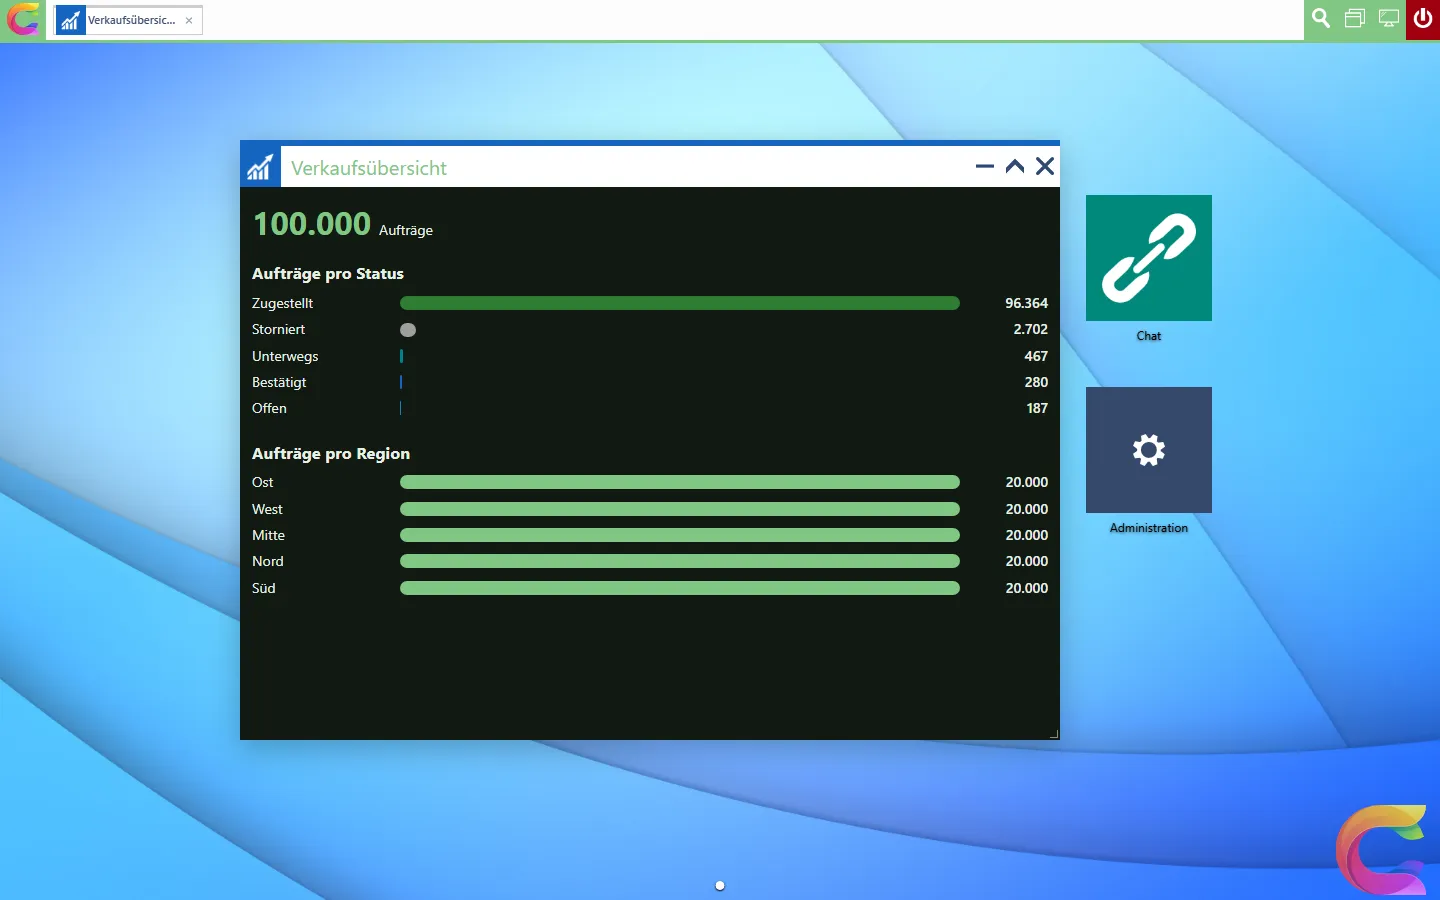The width and height of the screenshot is (1440, 900).
Task: Click the chart icon in the window title bar
Action: (260, 167)
